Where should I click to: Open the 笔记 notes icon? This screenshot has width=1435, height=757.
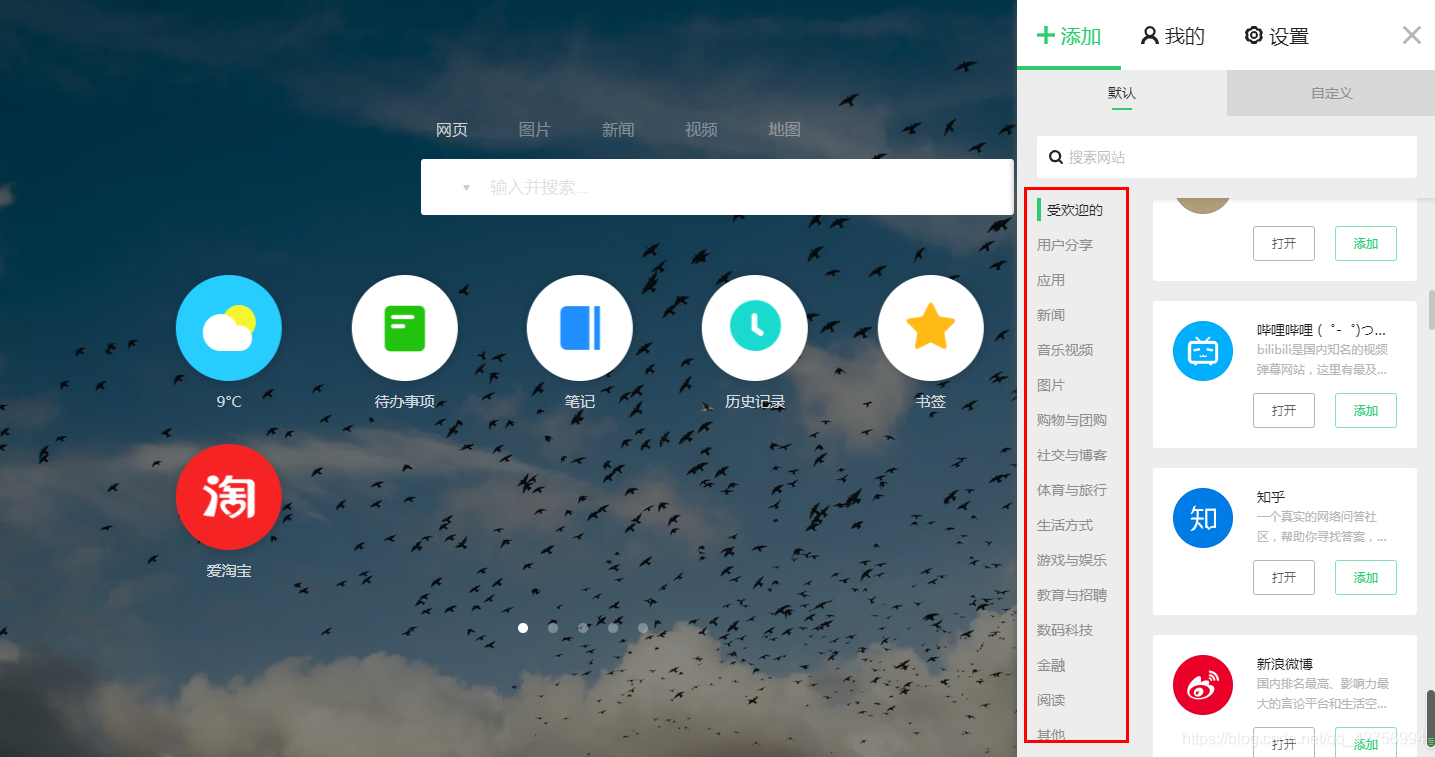[x=580, y=328]
